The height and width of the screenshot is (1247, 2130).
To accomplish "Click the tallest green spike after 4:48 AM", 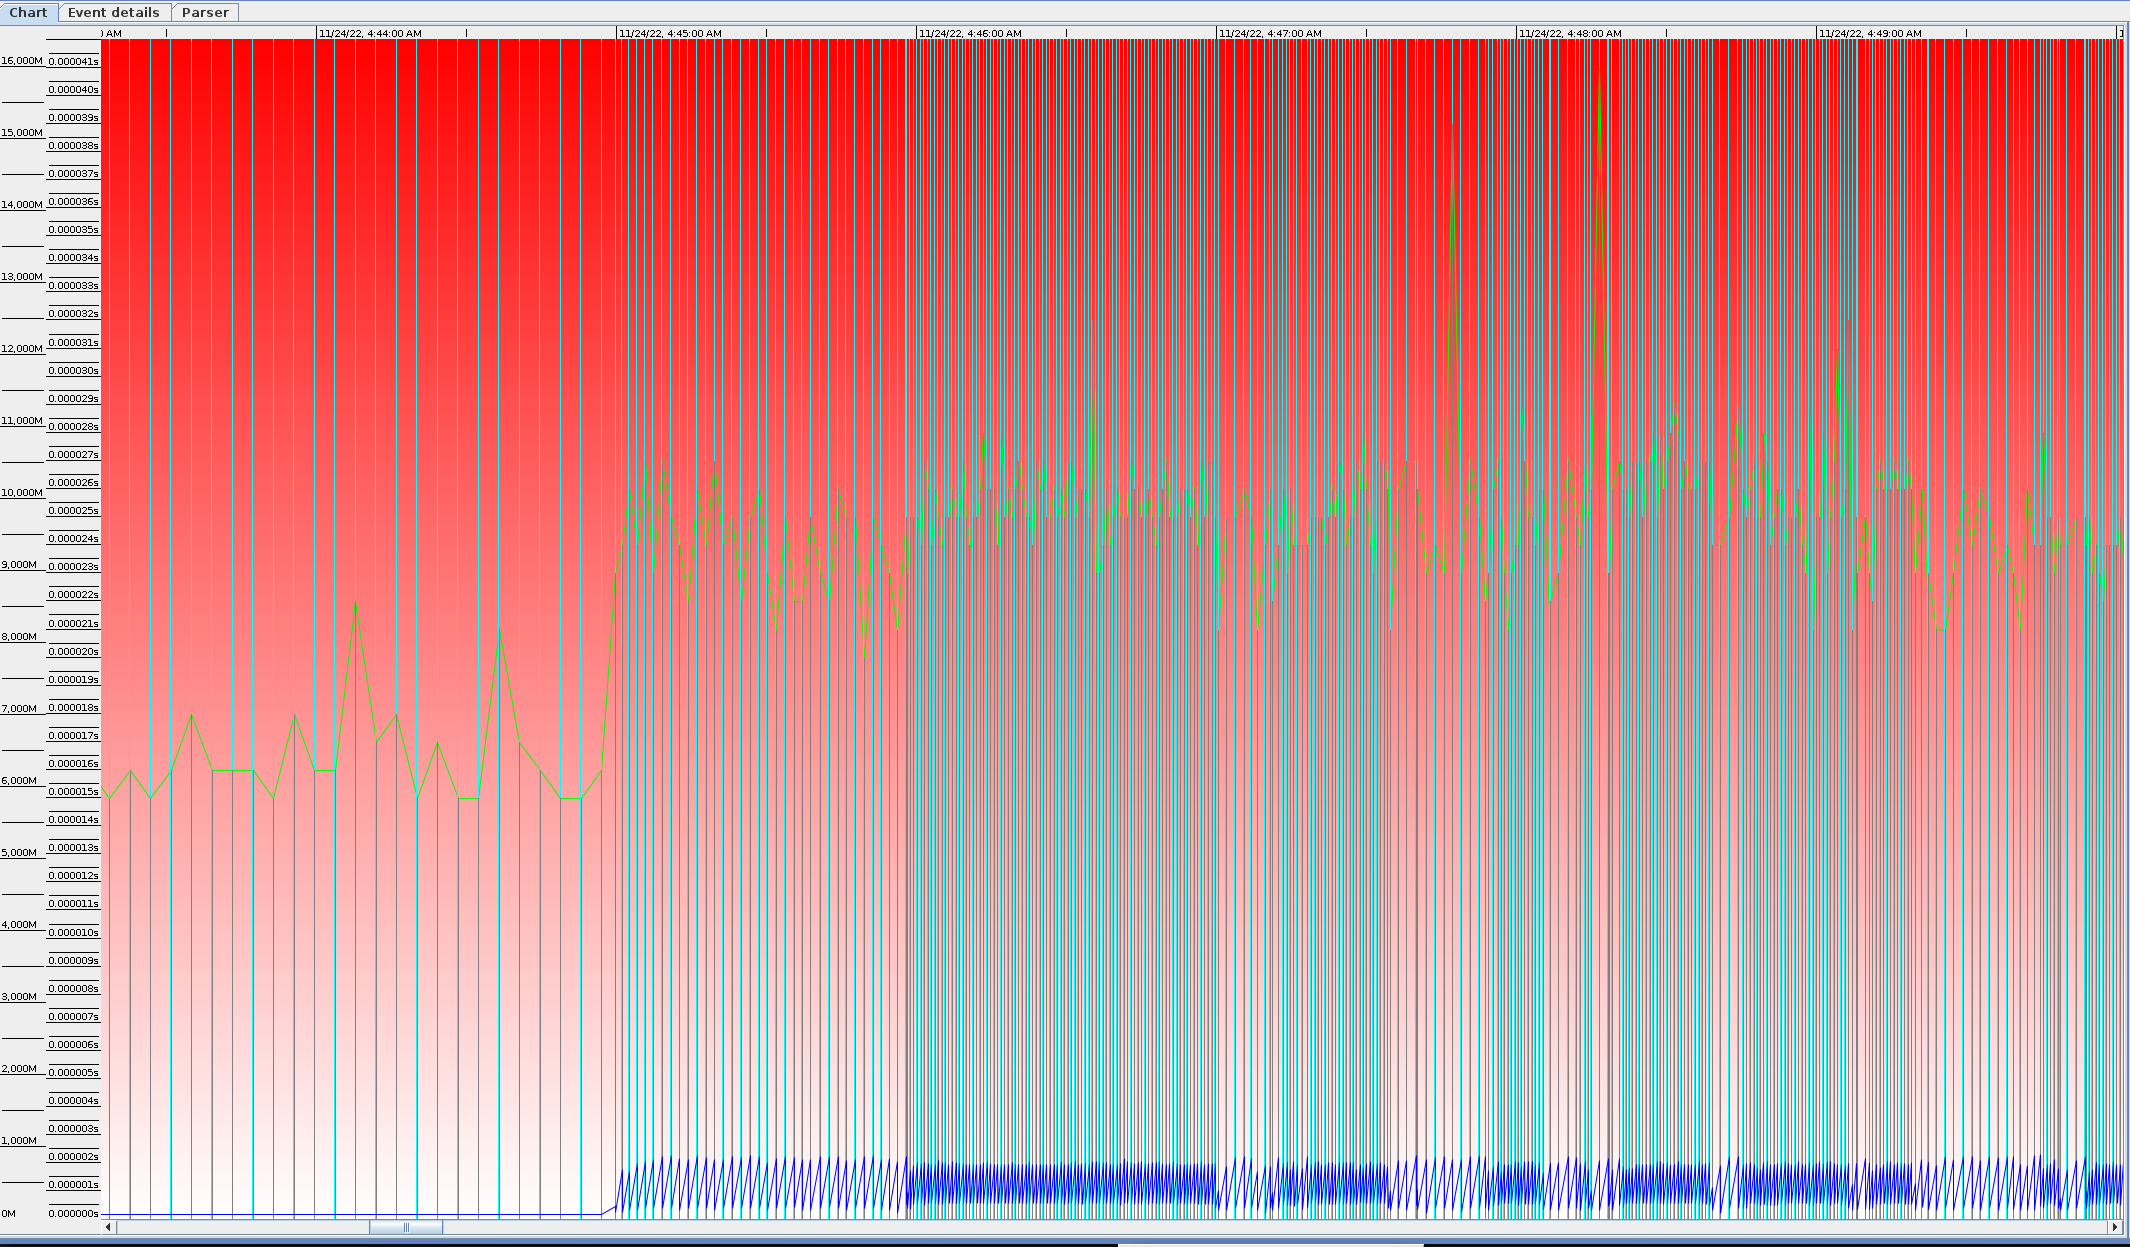I will (1600, 78).
